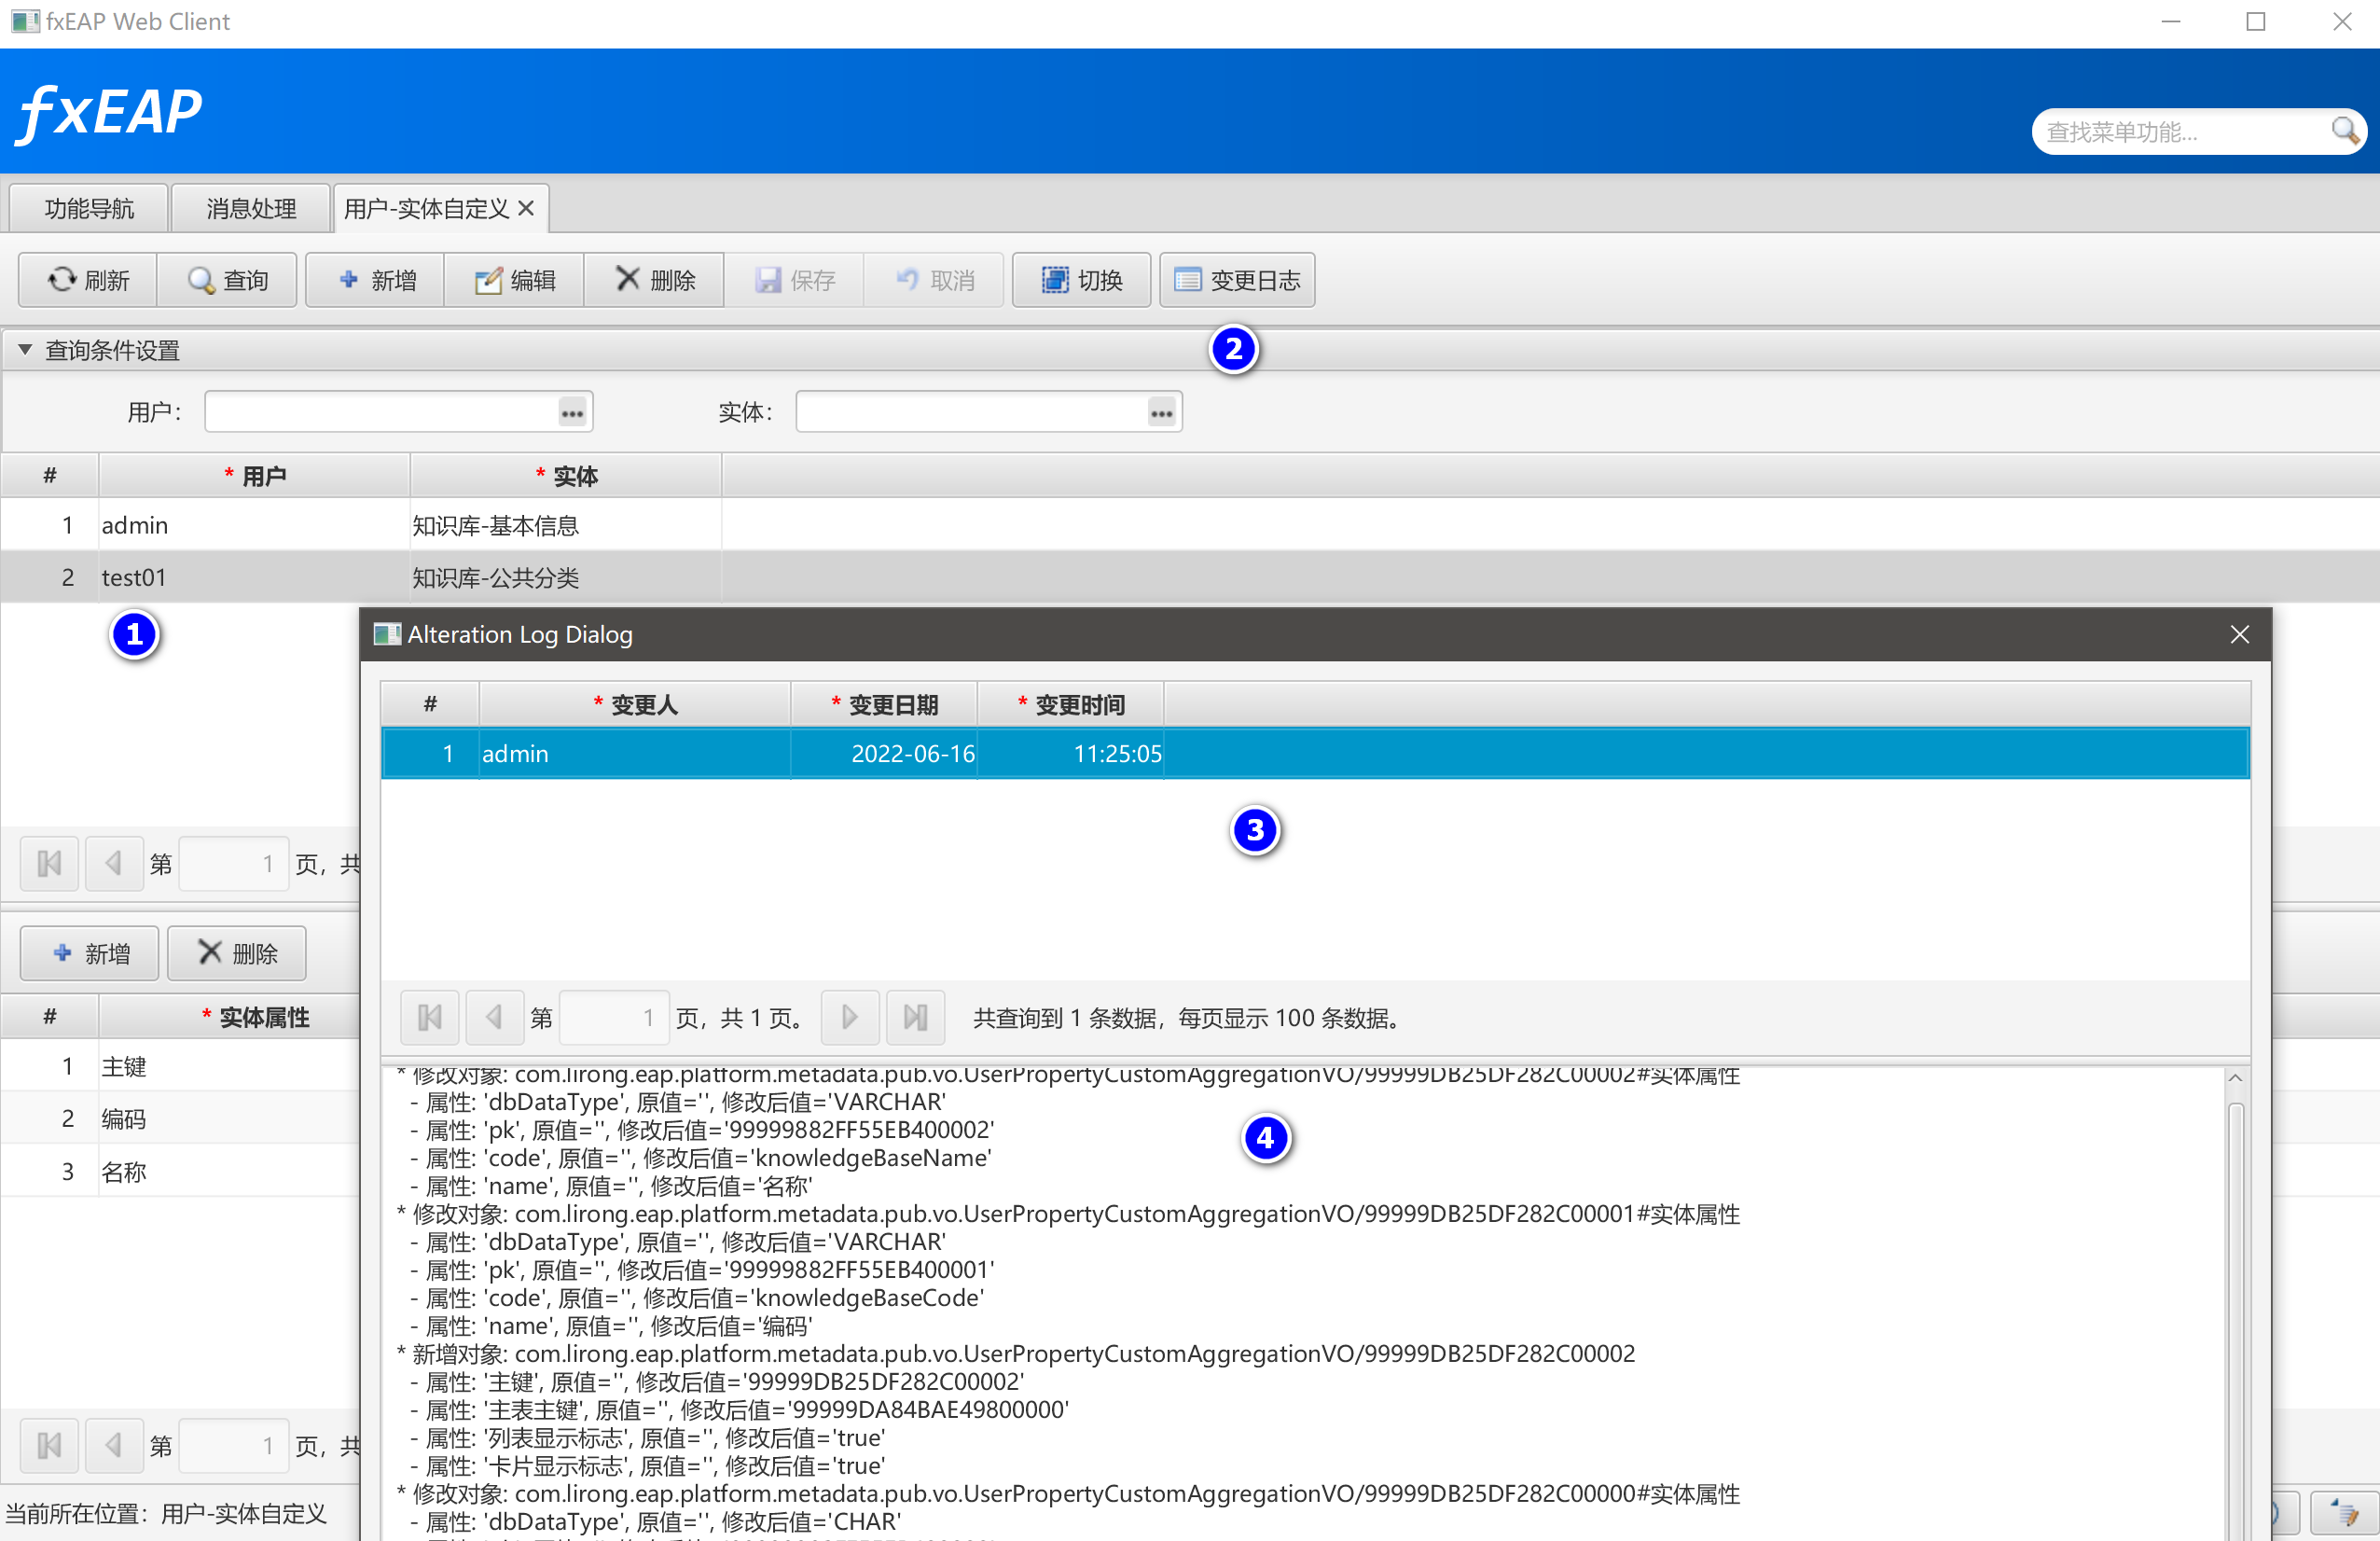
Task: Click scroll-up arrow of the log text area
Action: point(2235,1079)
